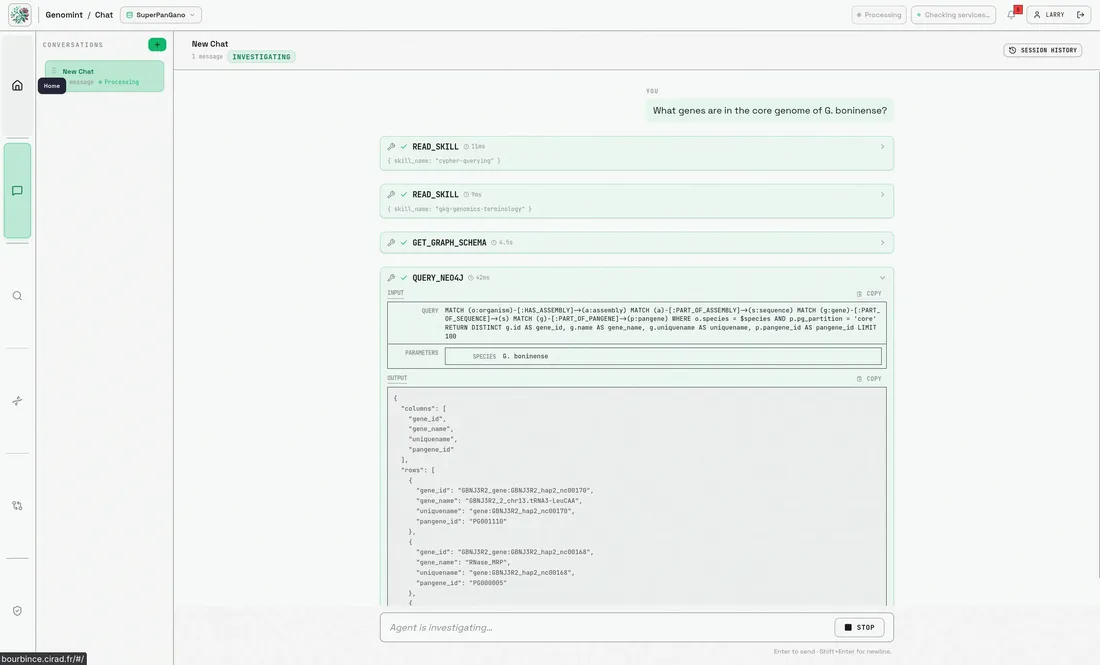Click the drag handle on New Chat conversation
Viewport: 1100px width, 665px height.
coord(54,71)
